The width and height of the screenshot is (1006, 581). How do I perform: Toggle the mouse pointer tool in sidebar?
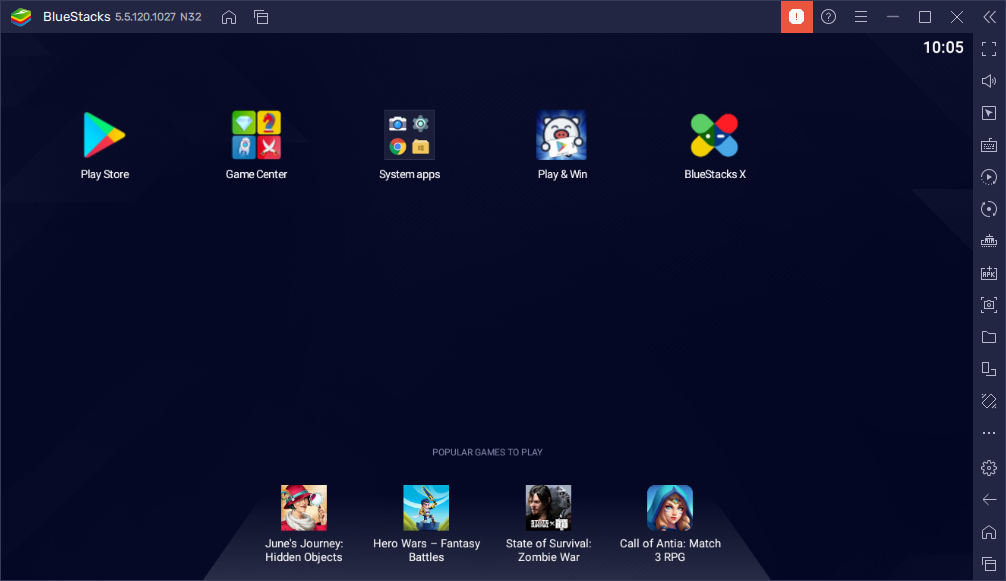pyautogui.click(x=988, y=112)
